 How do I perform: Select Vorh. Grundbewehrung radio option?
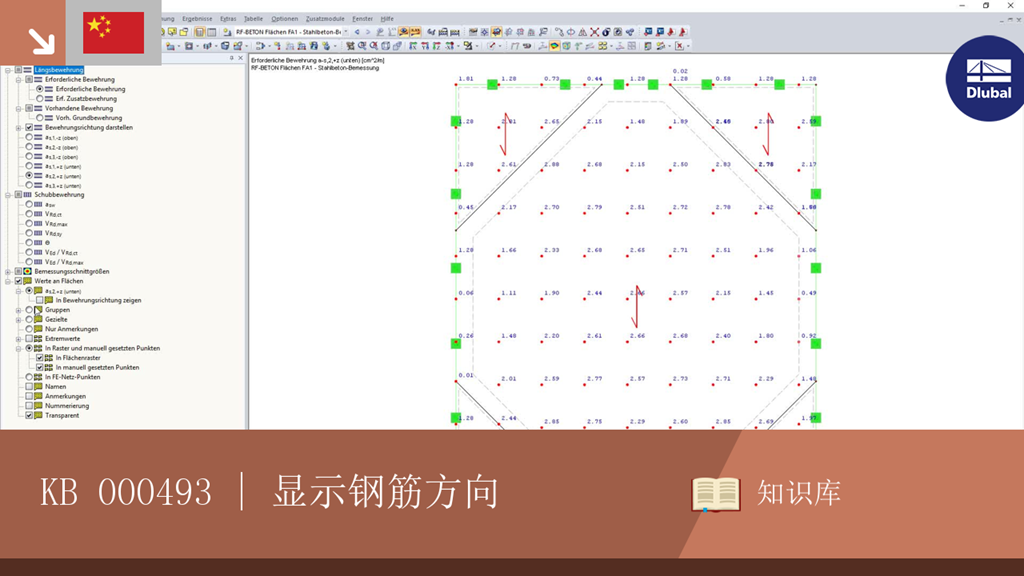coord(40,118)
